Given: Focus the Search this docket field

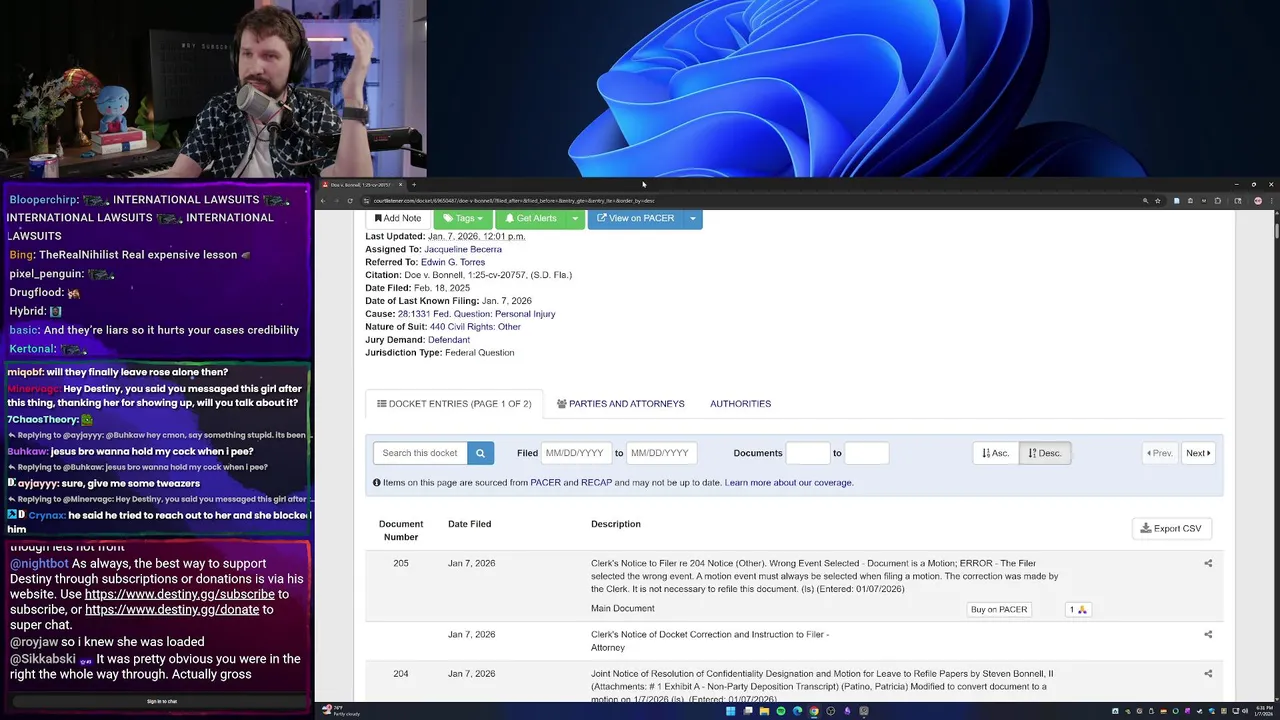Looking at the screenshot, I should [420, 453].
